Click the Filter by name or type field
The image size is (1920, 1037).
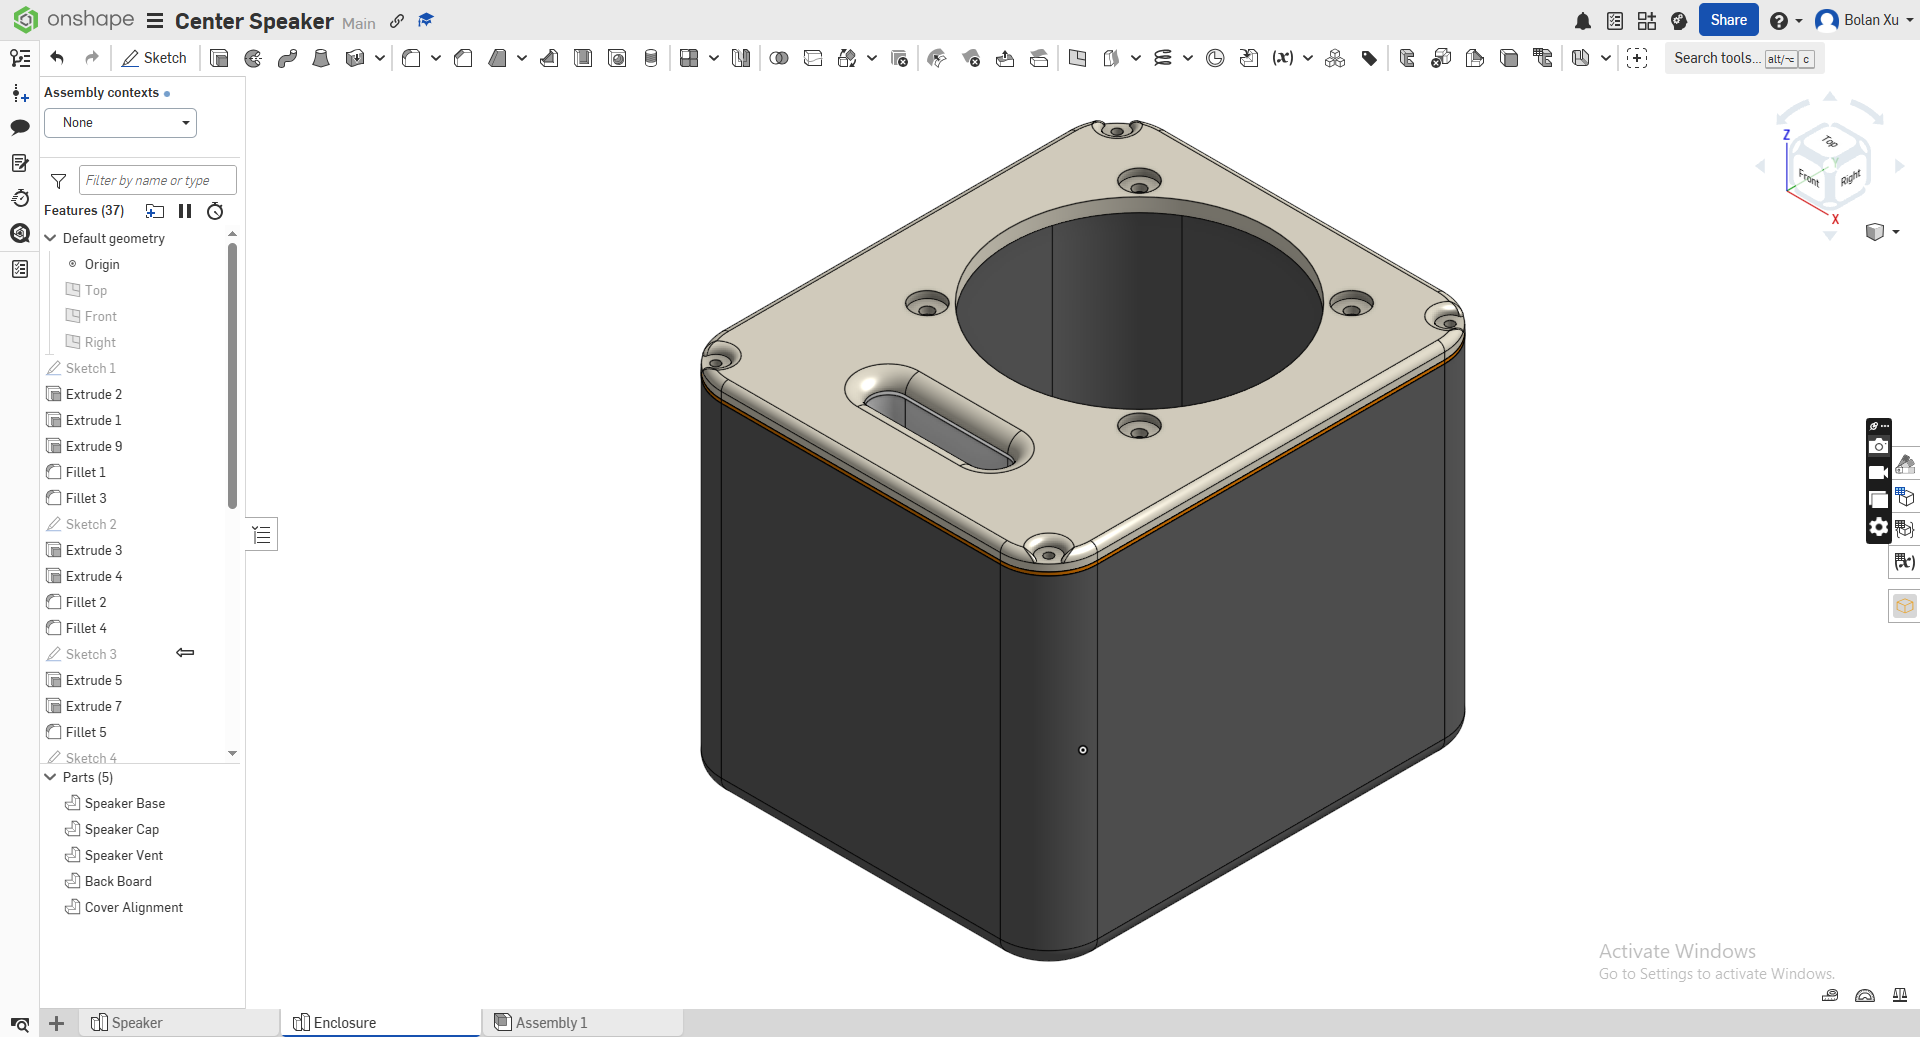pos(157,180)
